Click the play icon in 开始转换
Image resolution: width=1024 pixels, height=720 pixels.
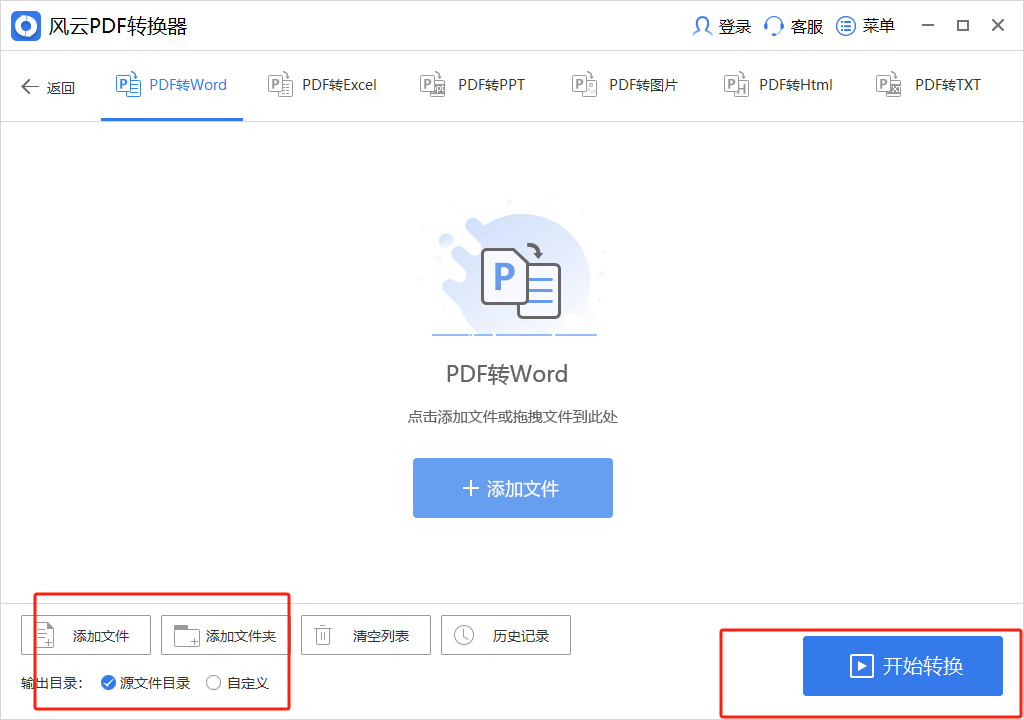861,666
